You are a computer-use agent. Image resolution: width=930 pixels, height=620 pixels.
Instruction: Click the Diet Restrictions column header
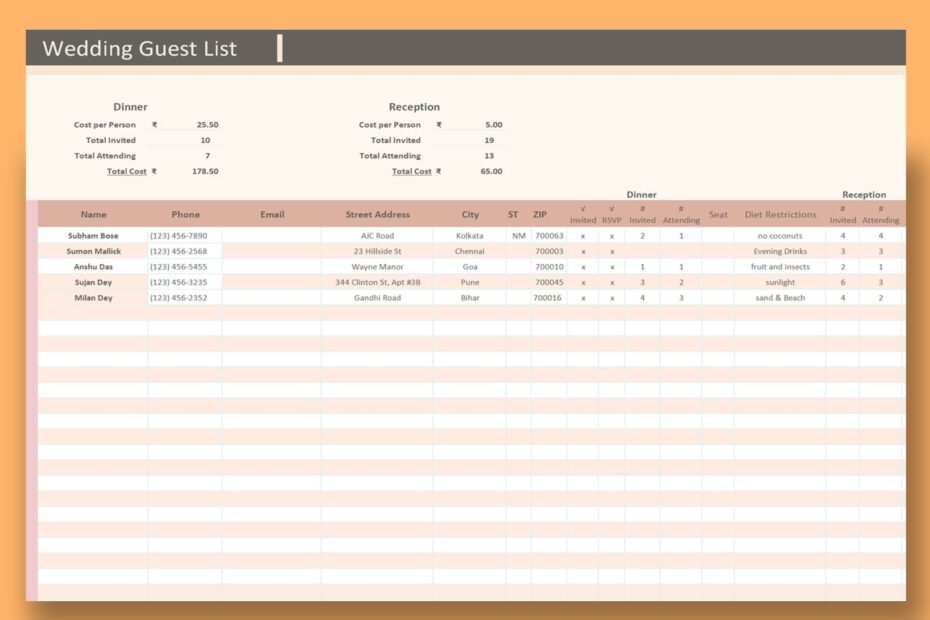pyautogui.click(x=780, y=214)
